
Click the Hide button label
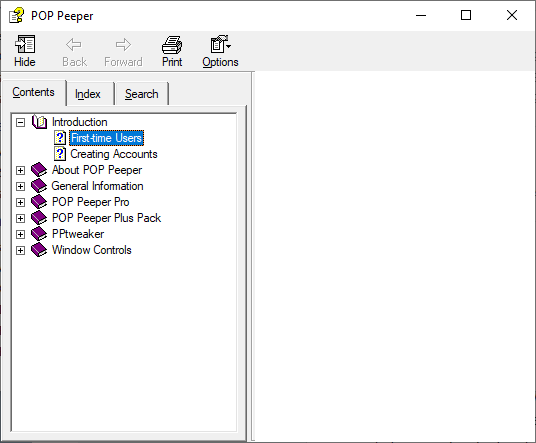click(25, 62)
